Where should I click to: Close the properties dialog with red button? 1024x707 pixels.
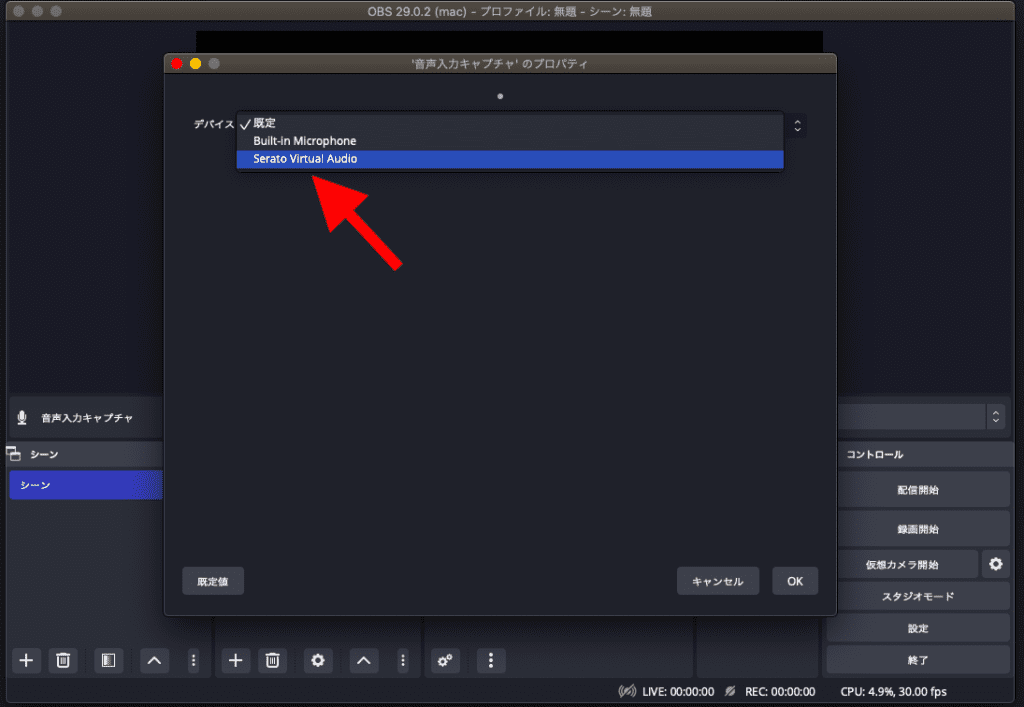pos(176,63)
